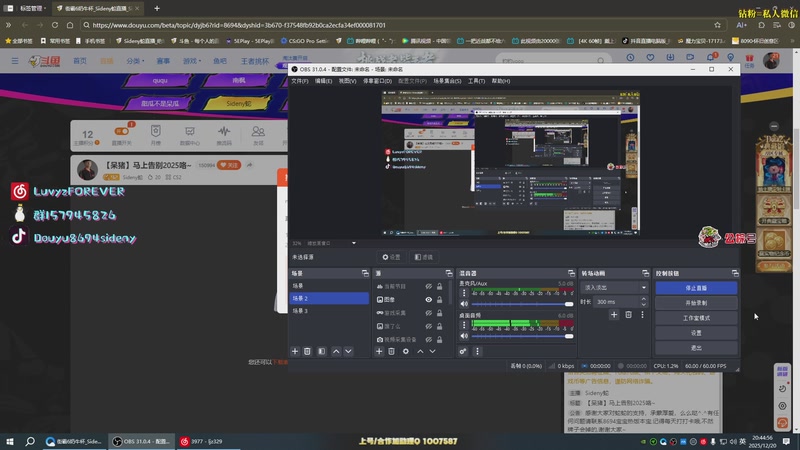Show the hidden 视频采集设备 source
This screenshot has width=800, height=450.
click(x=429, y=339)
